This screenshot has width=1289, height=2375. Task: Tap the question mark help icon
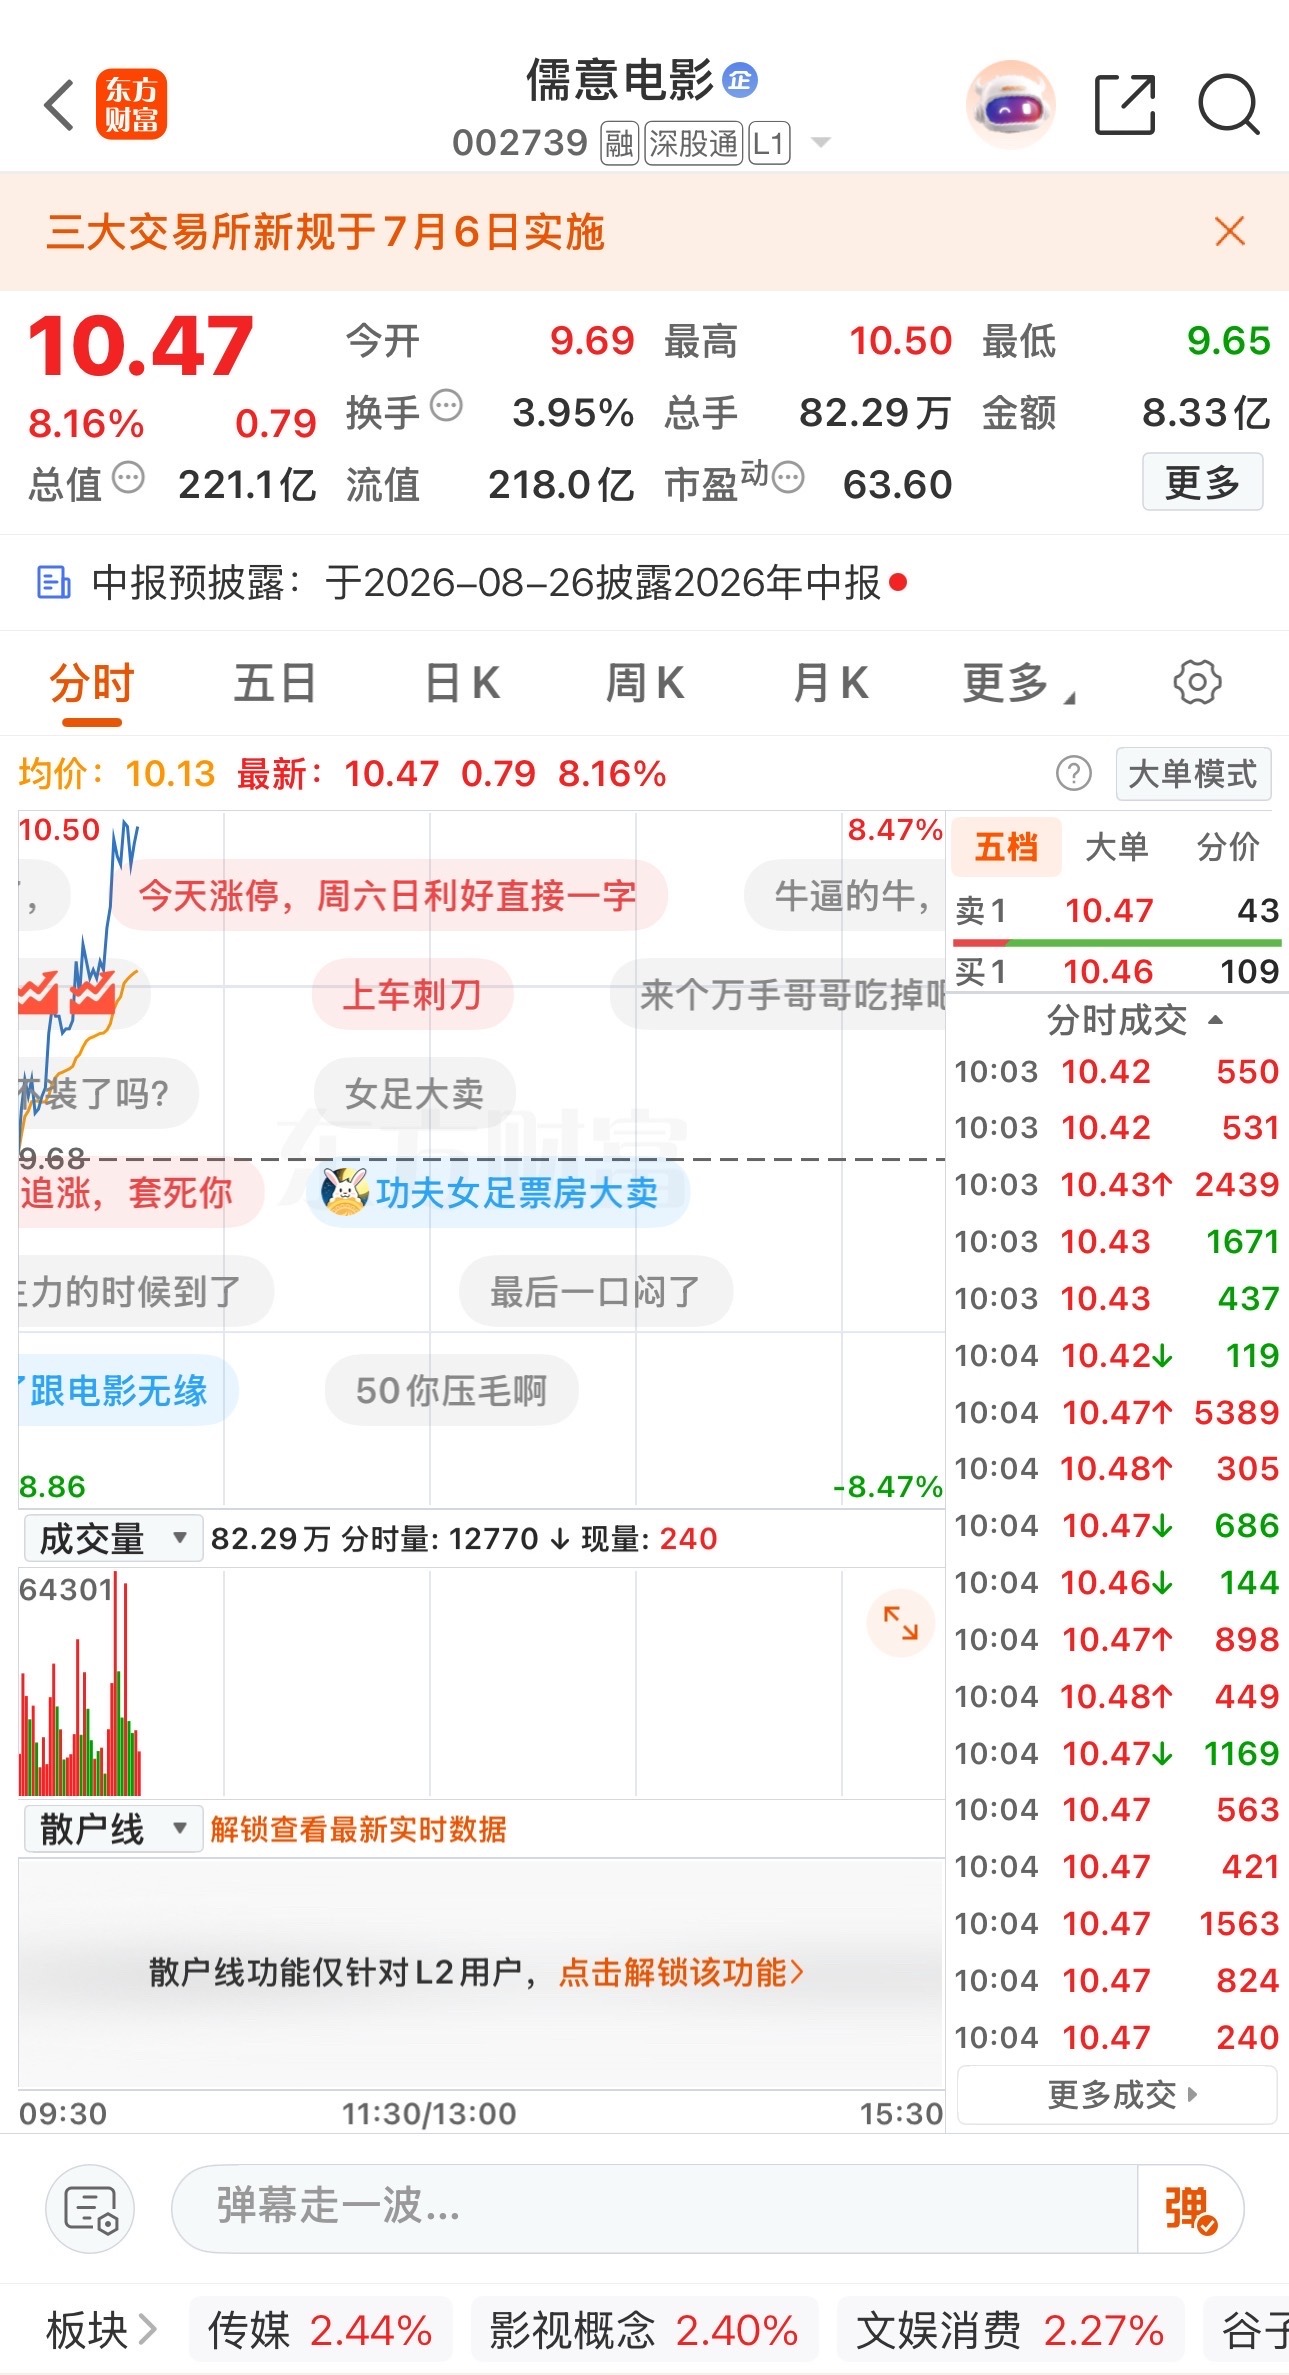tap(1074, 773)
